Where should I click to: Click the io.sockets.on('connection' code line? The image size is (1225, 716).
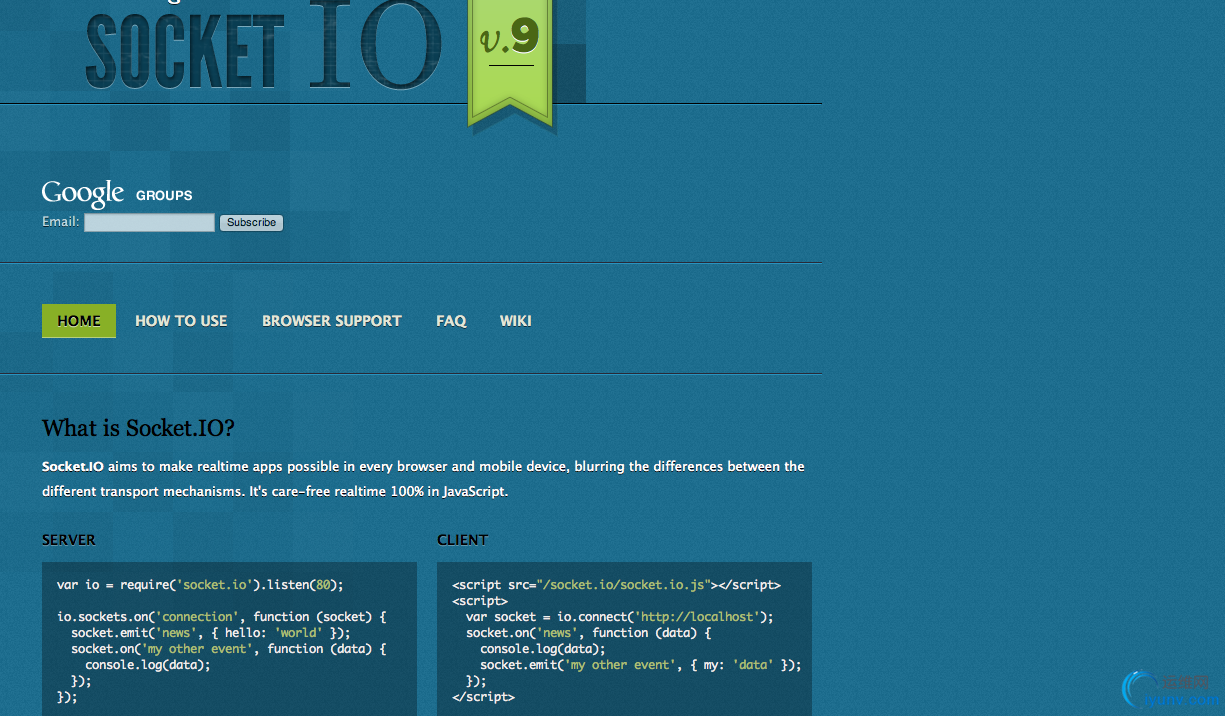click(221, 617)
